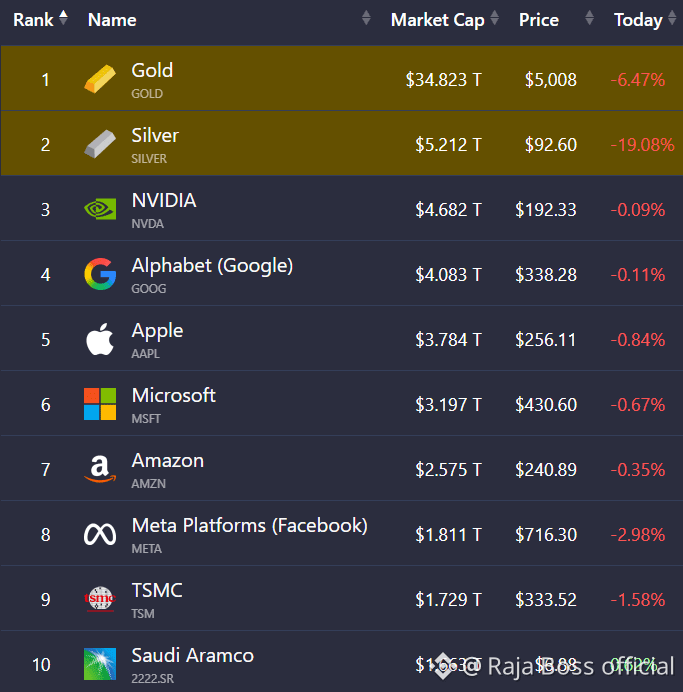683x692 pixels.
Task: Sort by the Price column header
Action: point(539,19)
